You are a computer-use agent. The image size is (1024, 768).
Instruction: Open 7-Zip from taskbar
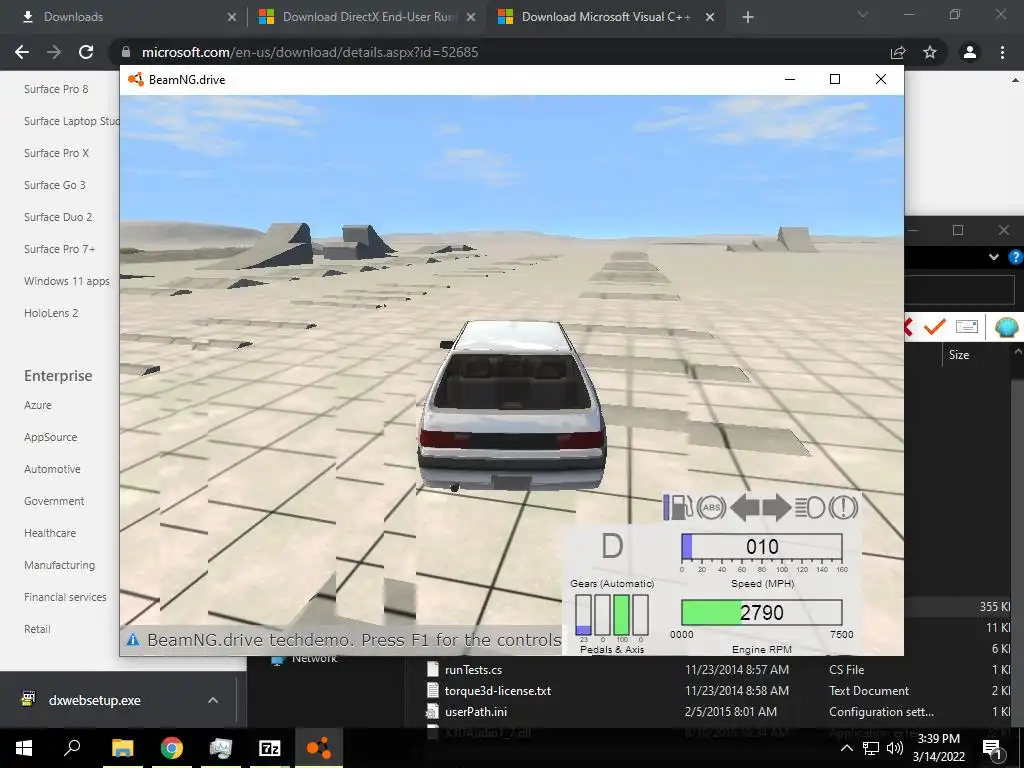click(x=270, y=748)
